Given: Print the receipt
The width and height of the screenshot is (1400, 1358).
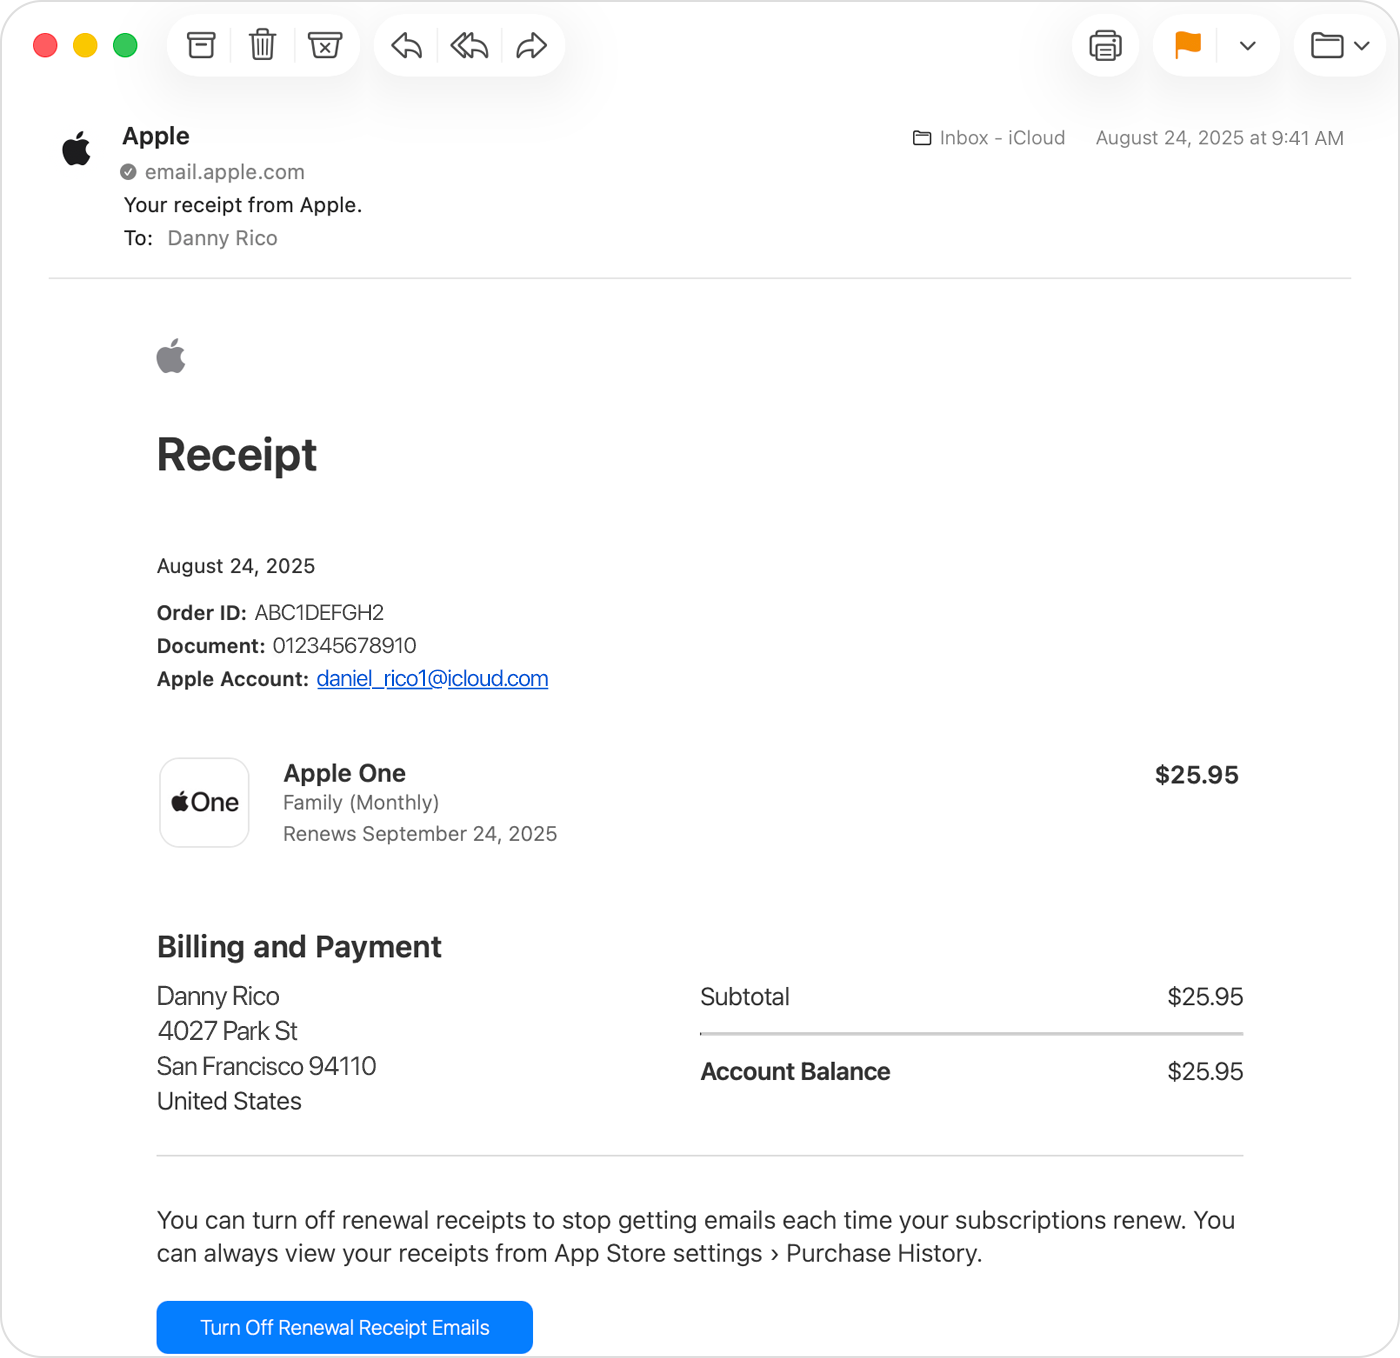Looking at the screenshot, I should point(1105,45).
